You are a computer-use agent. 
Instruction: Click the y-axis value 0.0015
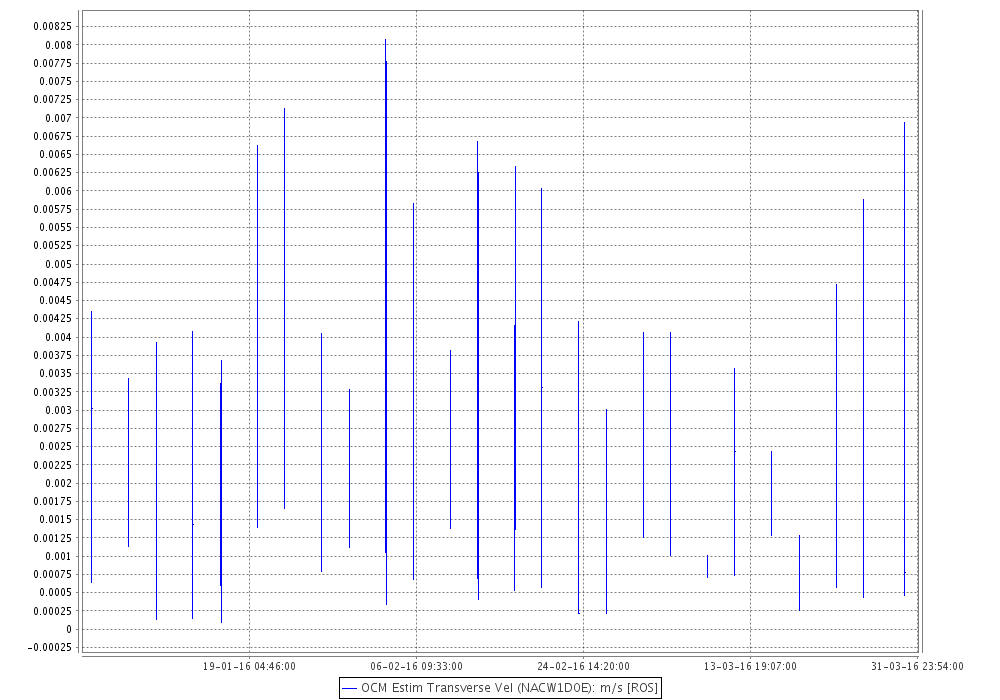click(x=56, y=519)
